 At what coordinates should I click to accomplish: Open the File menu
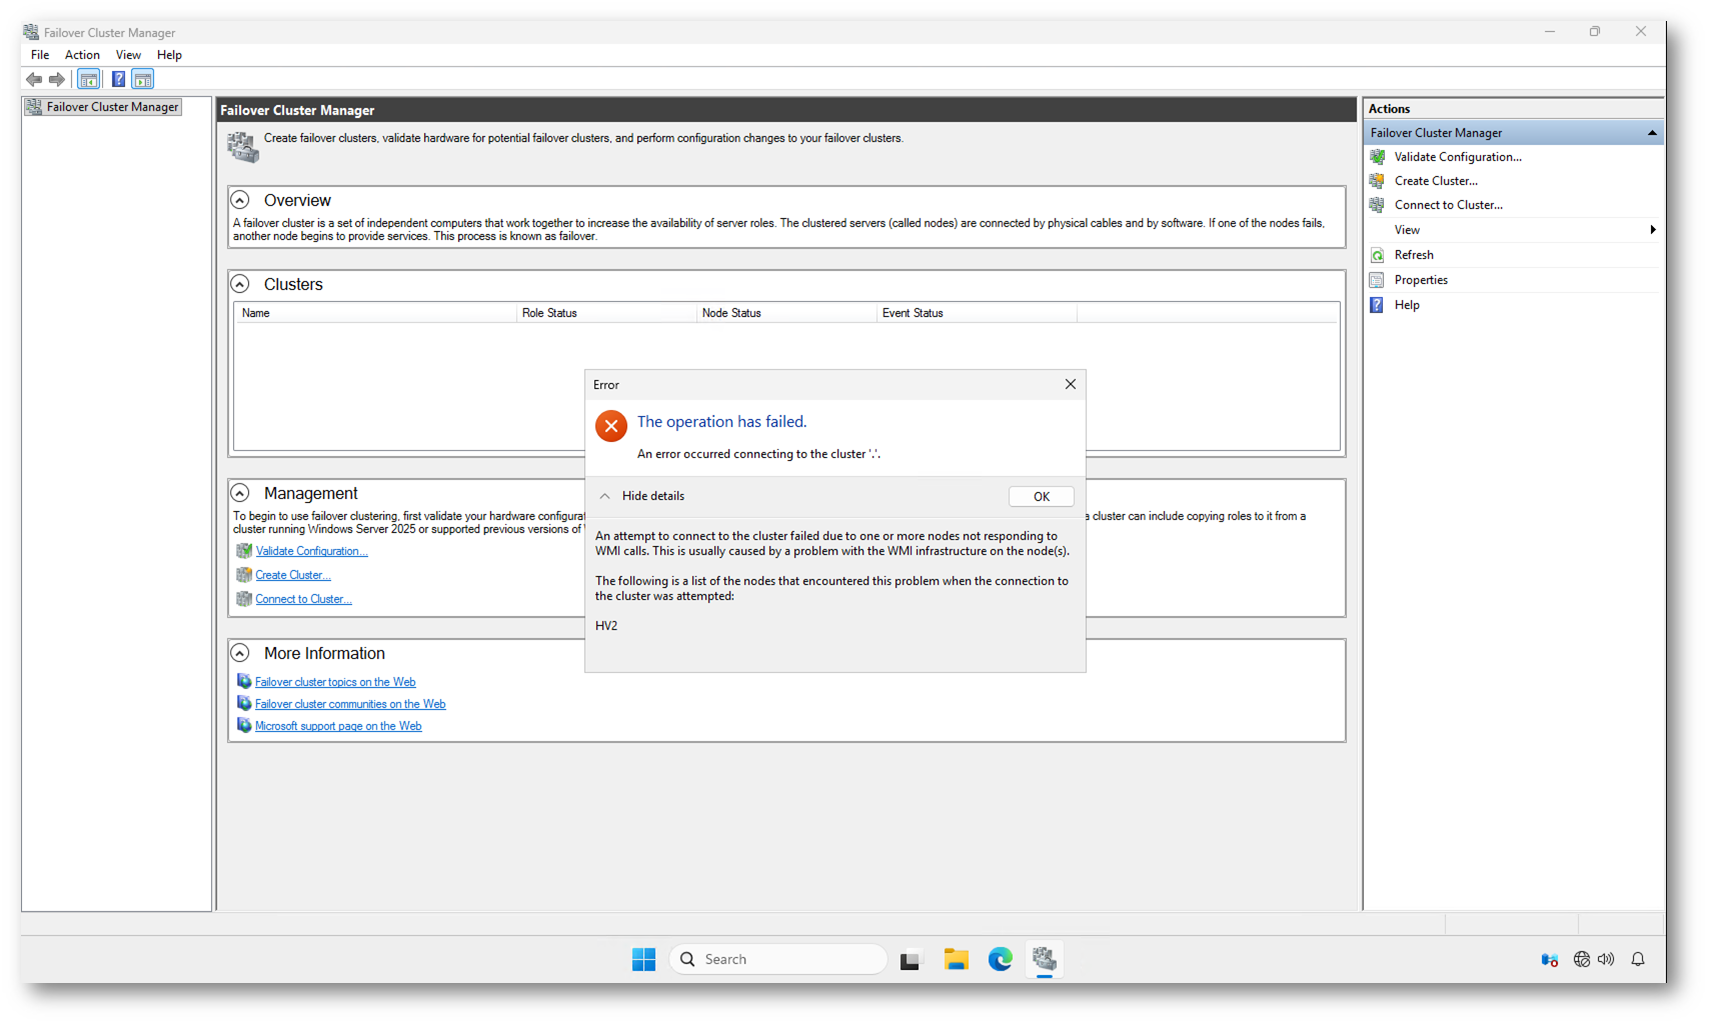click(40, 55)
